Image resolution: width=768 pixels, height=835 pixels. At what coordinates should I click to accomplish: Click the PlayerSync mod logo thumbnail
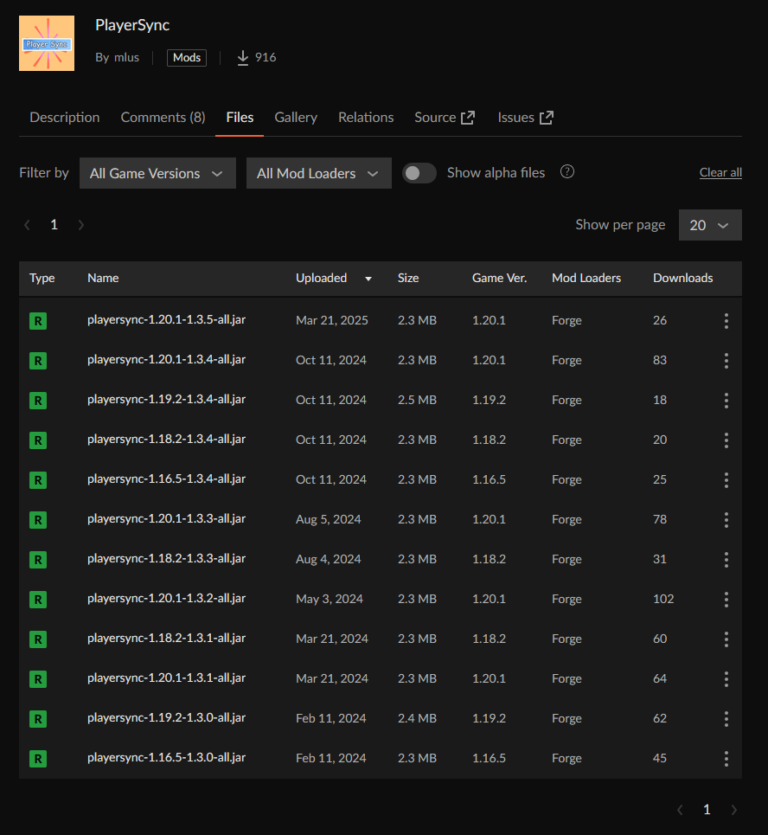pos(46,43)
